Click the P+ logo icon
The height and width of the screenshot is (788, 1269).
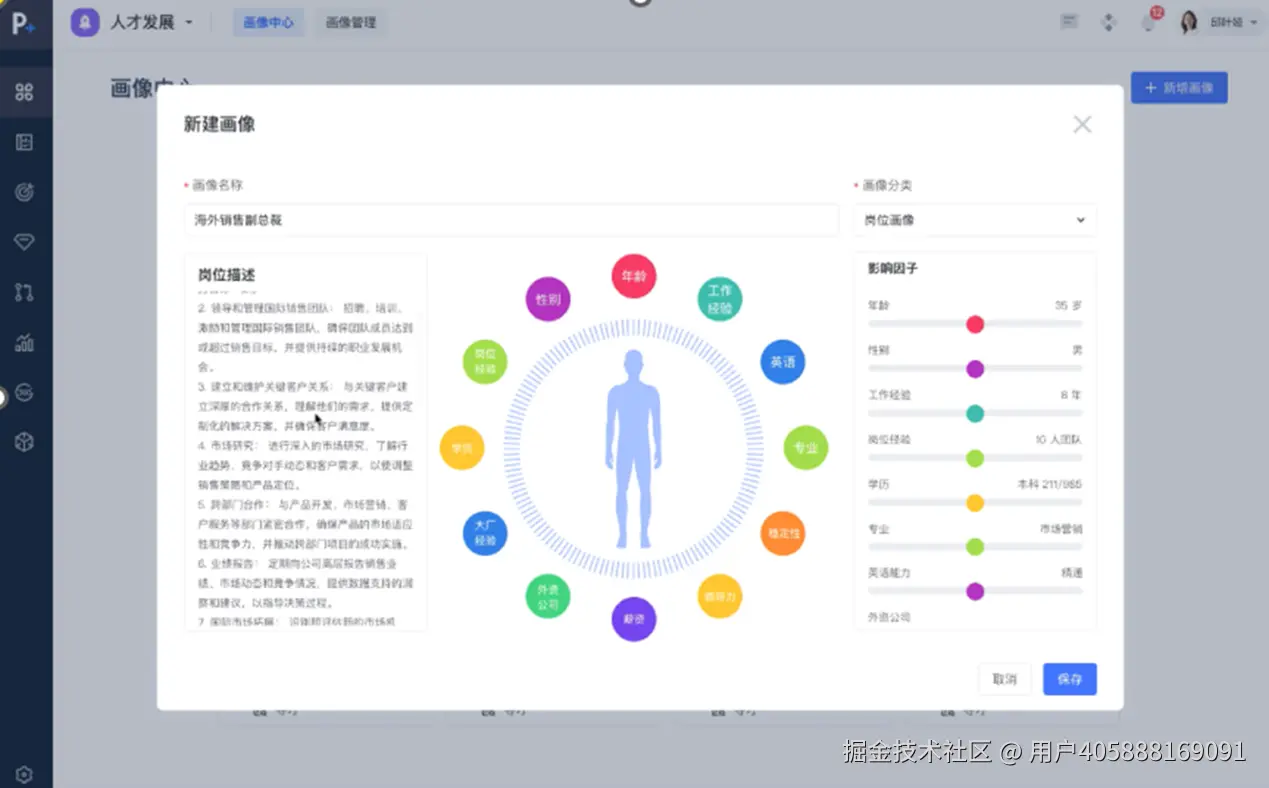click(23, 23)
